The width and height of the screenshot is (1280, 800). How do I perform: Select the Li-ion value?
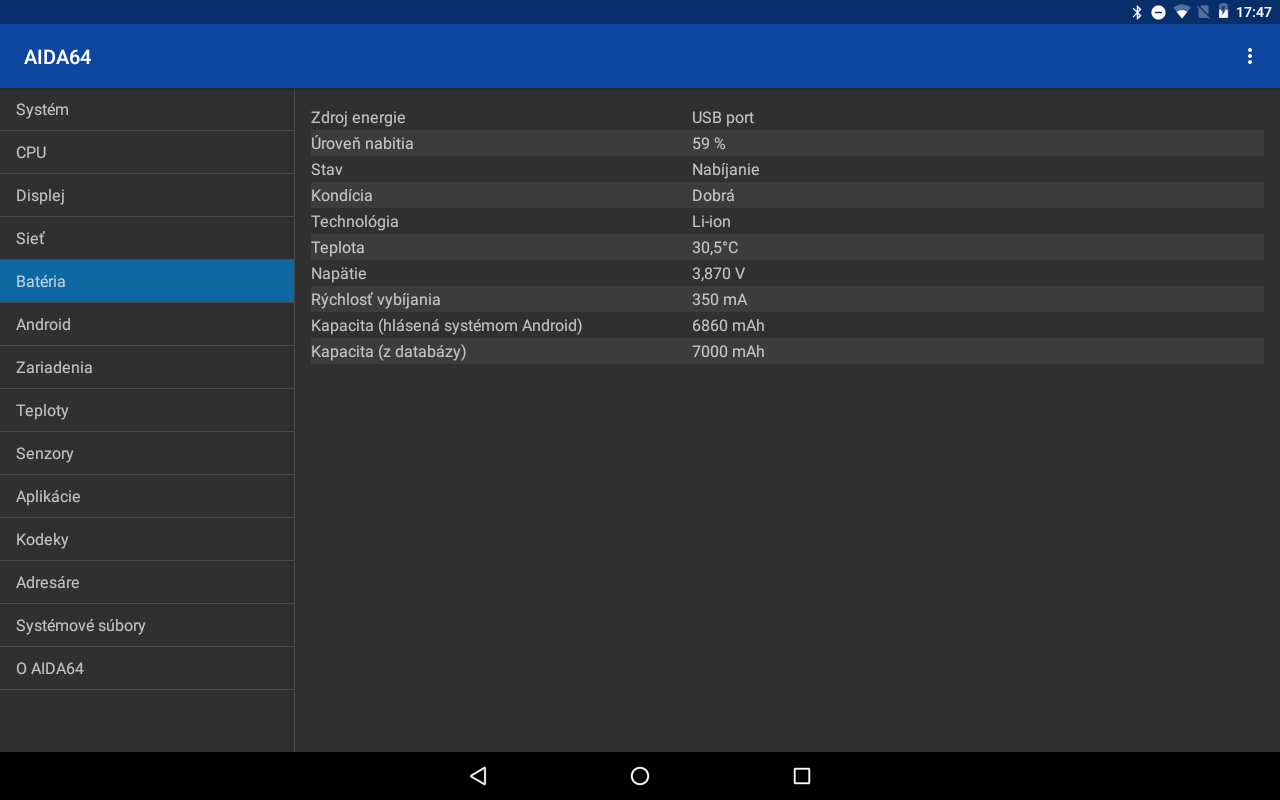point(711,221)
